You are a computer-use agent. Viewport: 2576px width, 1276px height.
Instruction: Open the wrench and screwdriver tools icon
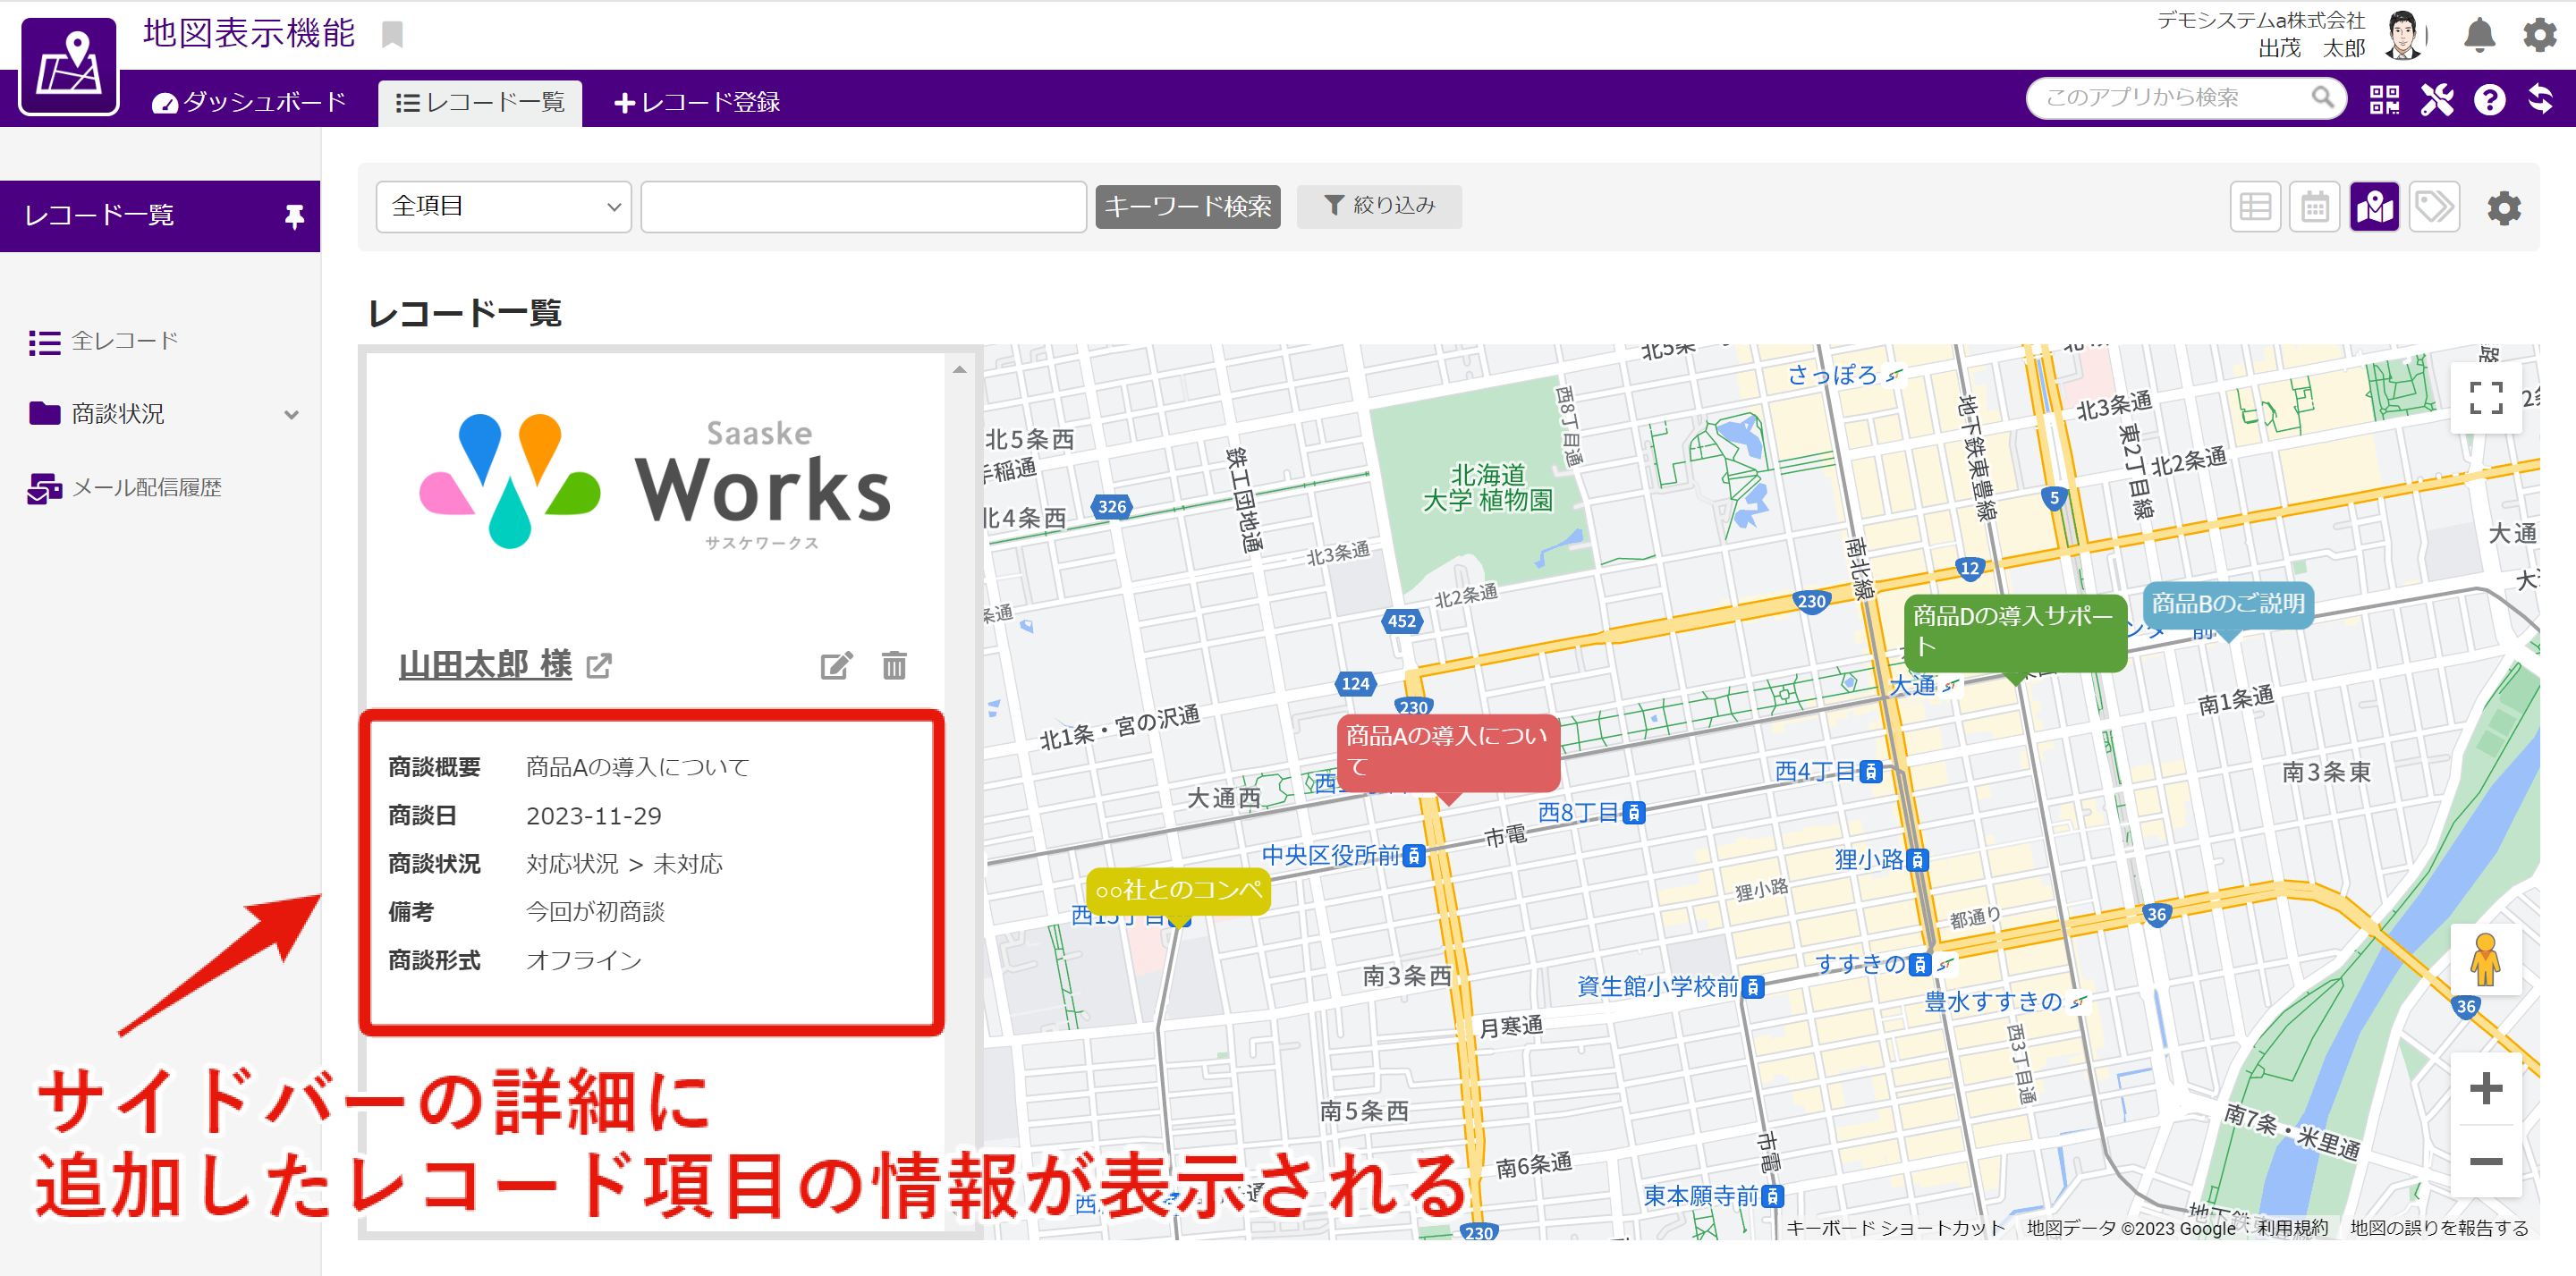coord(2437,99)
